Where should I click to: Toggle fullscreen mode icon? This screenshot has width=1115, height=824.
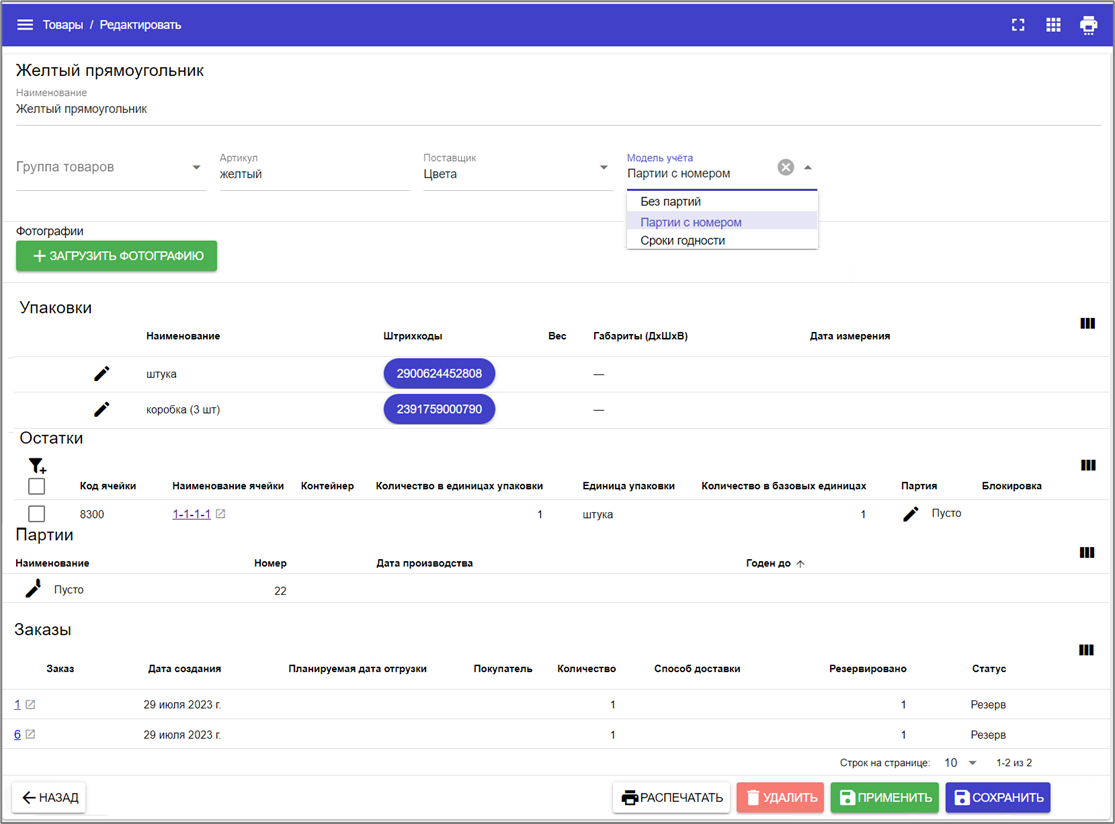(x=1018, y=25)
